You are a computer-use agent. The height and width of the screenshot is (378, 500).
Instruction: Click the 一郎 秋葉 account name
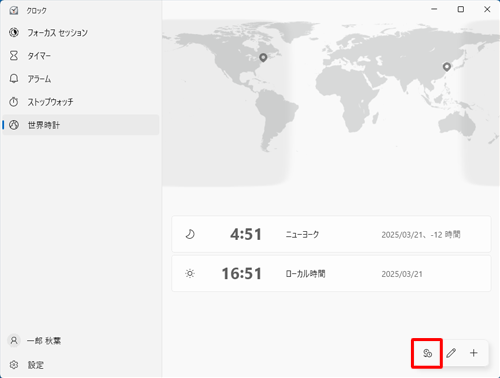[44, 341]
